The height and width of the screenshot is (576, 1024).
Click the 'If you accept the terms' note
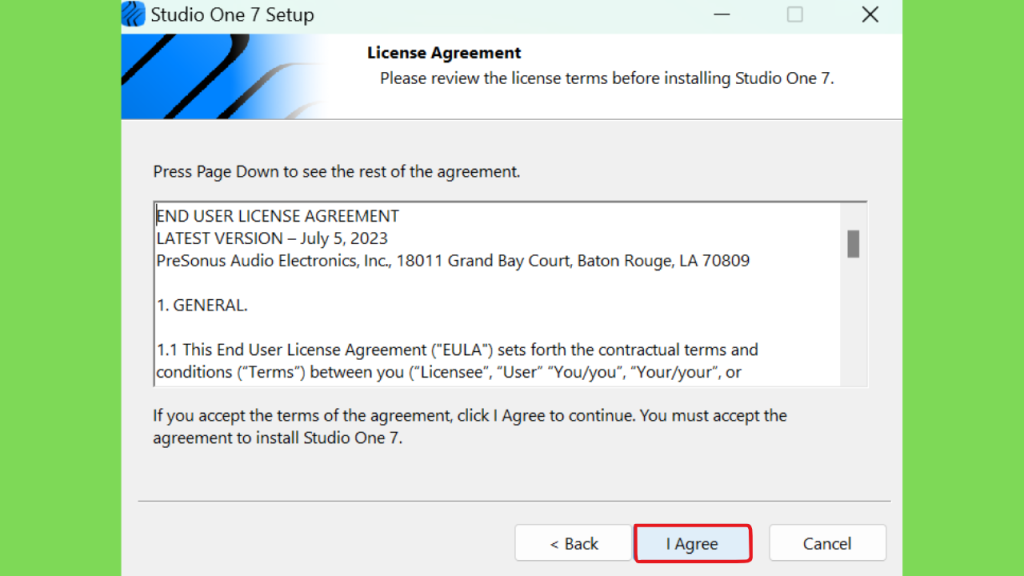(470, 426)
